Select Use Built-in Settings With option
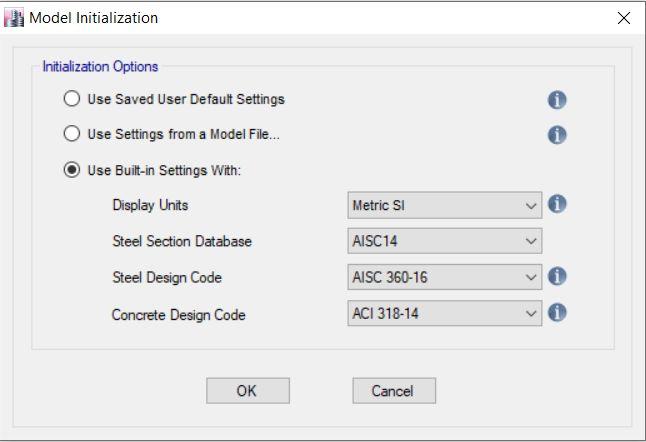The width and height of the screenshot is (646, 442). [71, 170]
